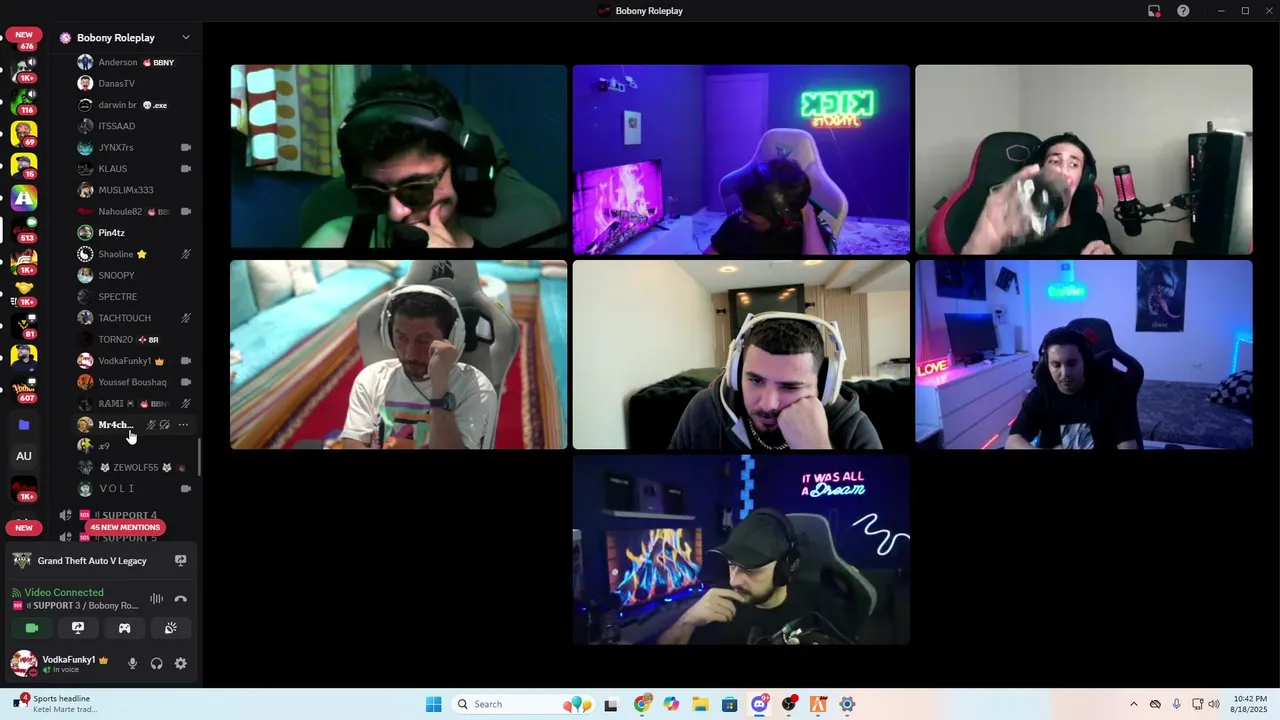
Task: Open Microsoft Store from taskbar
Action: click(729, 704)
